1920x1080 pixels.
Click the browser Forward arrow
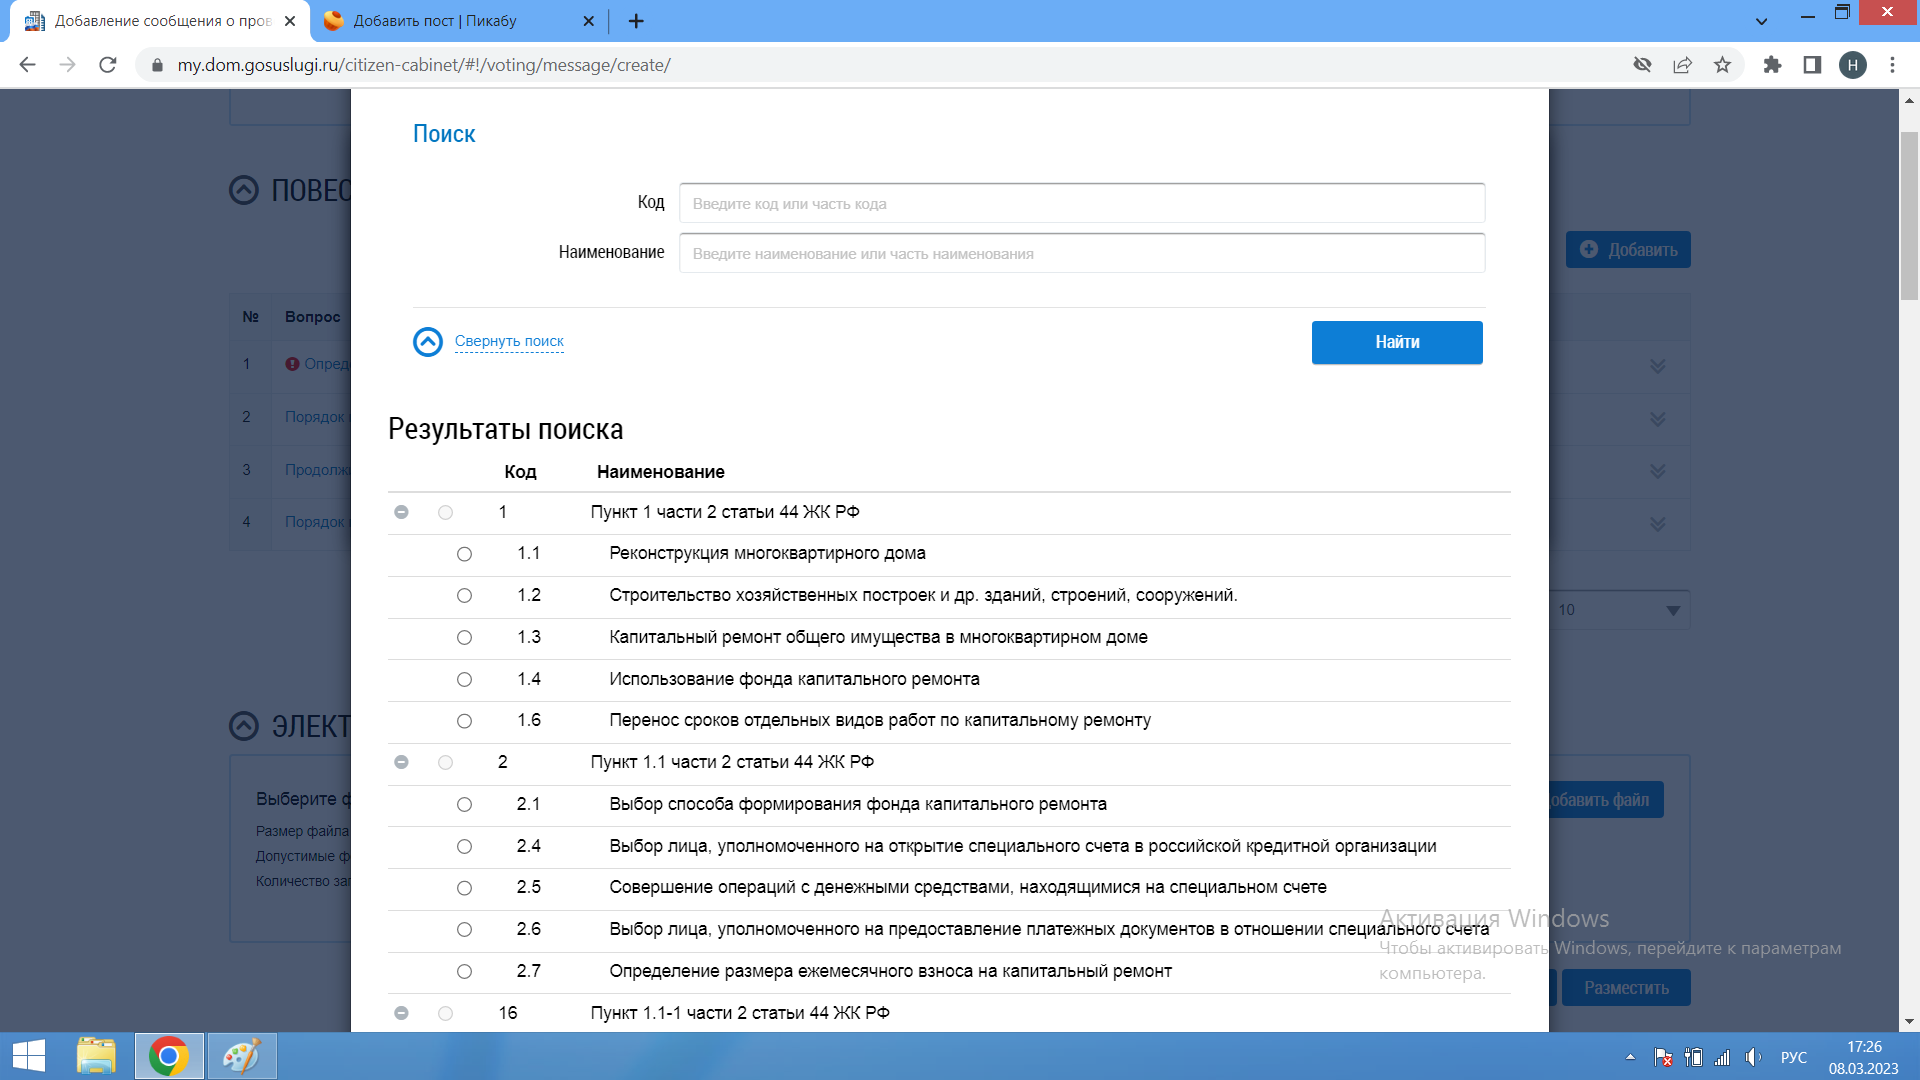click(68, 65)
